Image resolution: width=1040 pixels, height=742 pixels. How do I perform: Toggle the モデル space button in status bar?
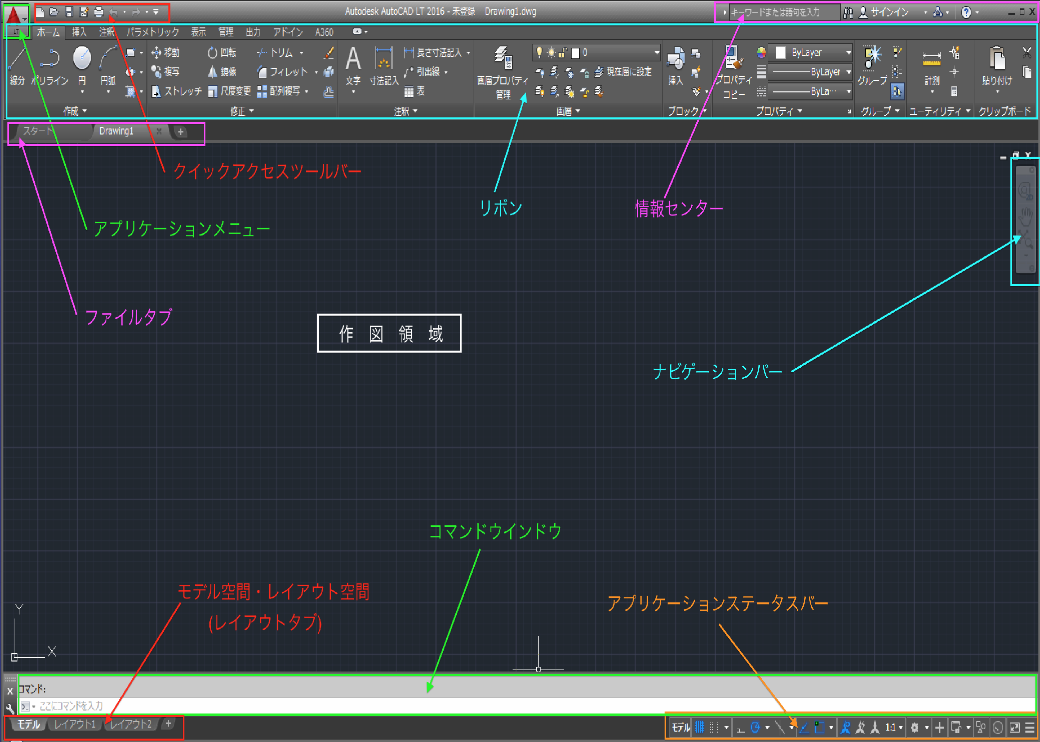pyautogui.click(x=681, y=727)
